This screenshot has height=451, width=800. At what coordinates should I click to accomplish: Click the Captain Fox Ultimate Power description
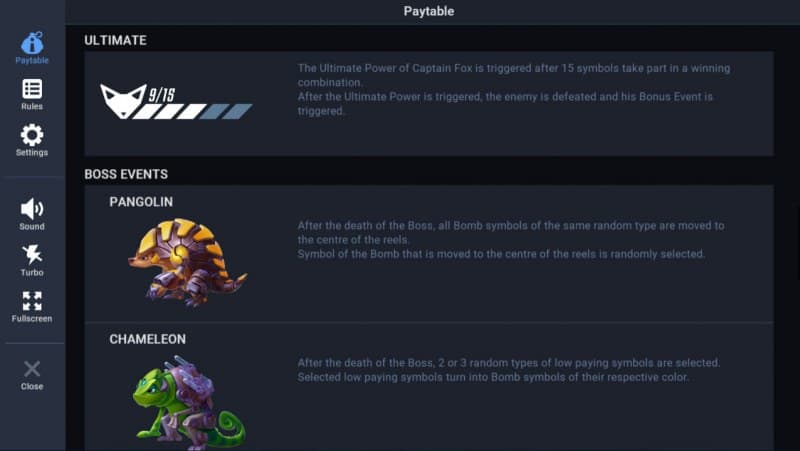pos(514,89)
